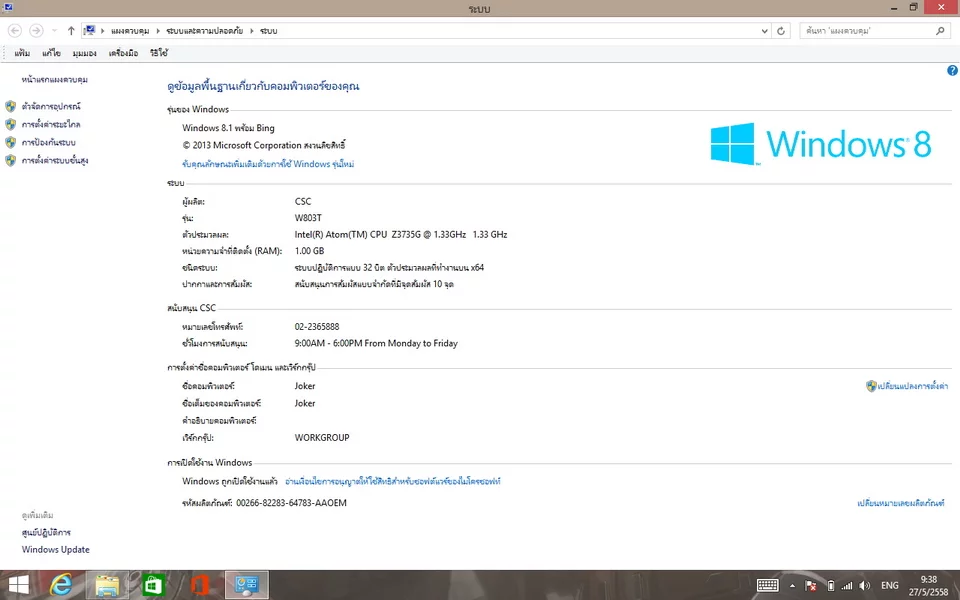The height and width of the screenshot is (600, 960).
Task: Click the blue Help question mark icon
Action: [952, 70]
